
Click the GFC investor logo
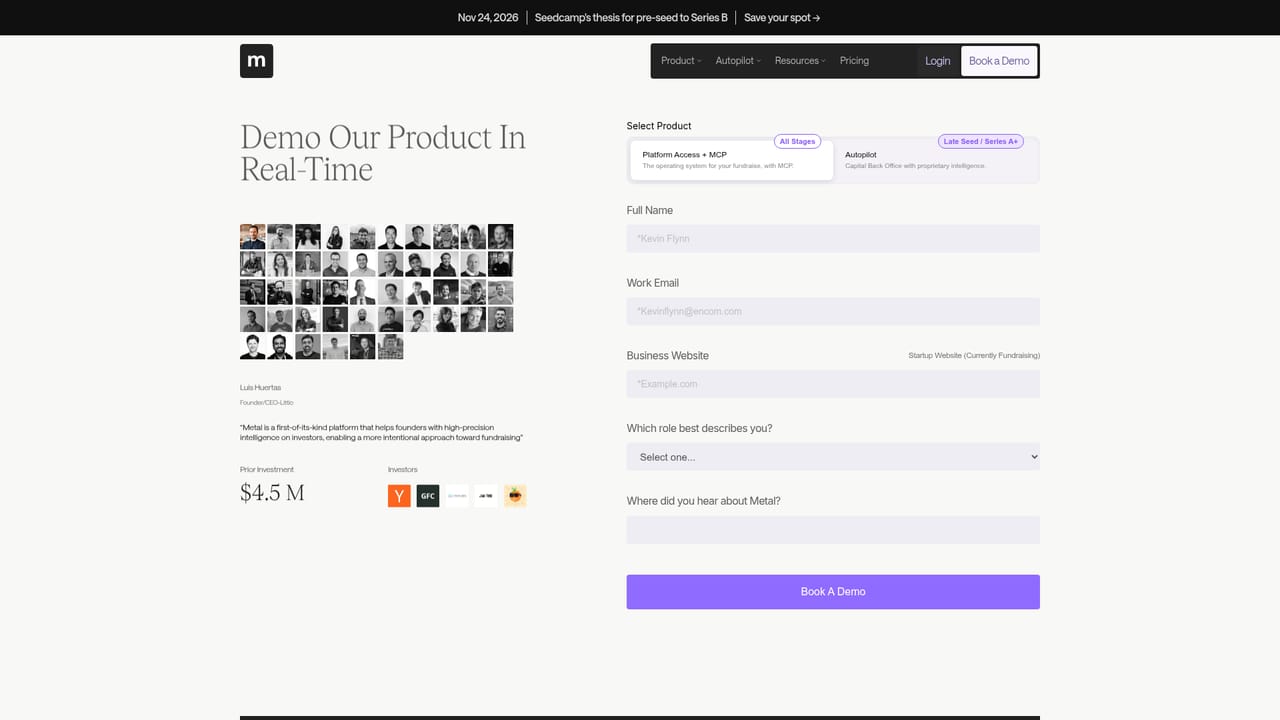click(x=428, y=495)
